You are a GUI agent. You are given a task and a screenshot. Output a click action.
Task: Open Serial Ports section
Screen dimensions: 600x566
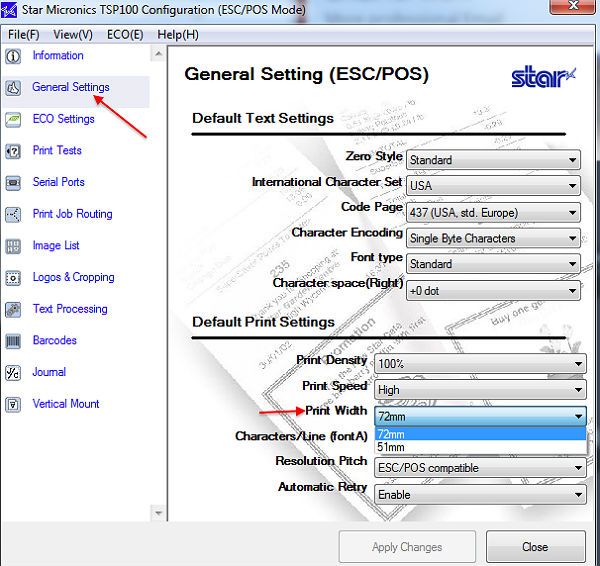[x=59, y=182]
